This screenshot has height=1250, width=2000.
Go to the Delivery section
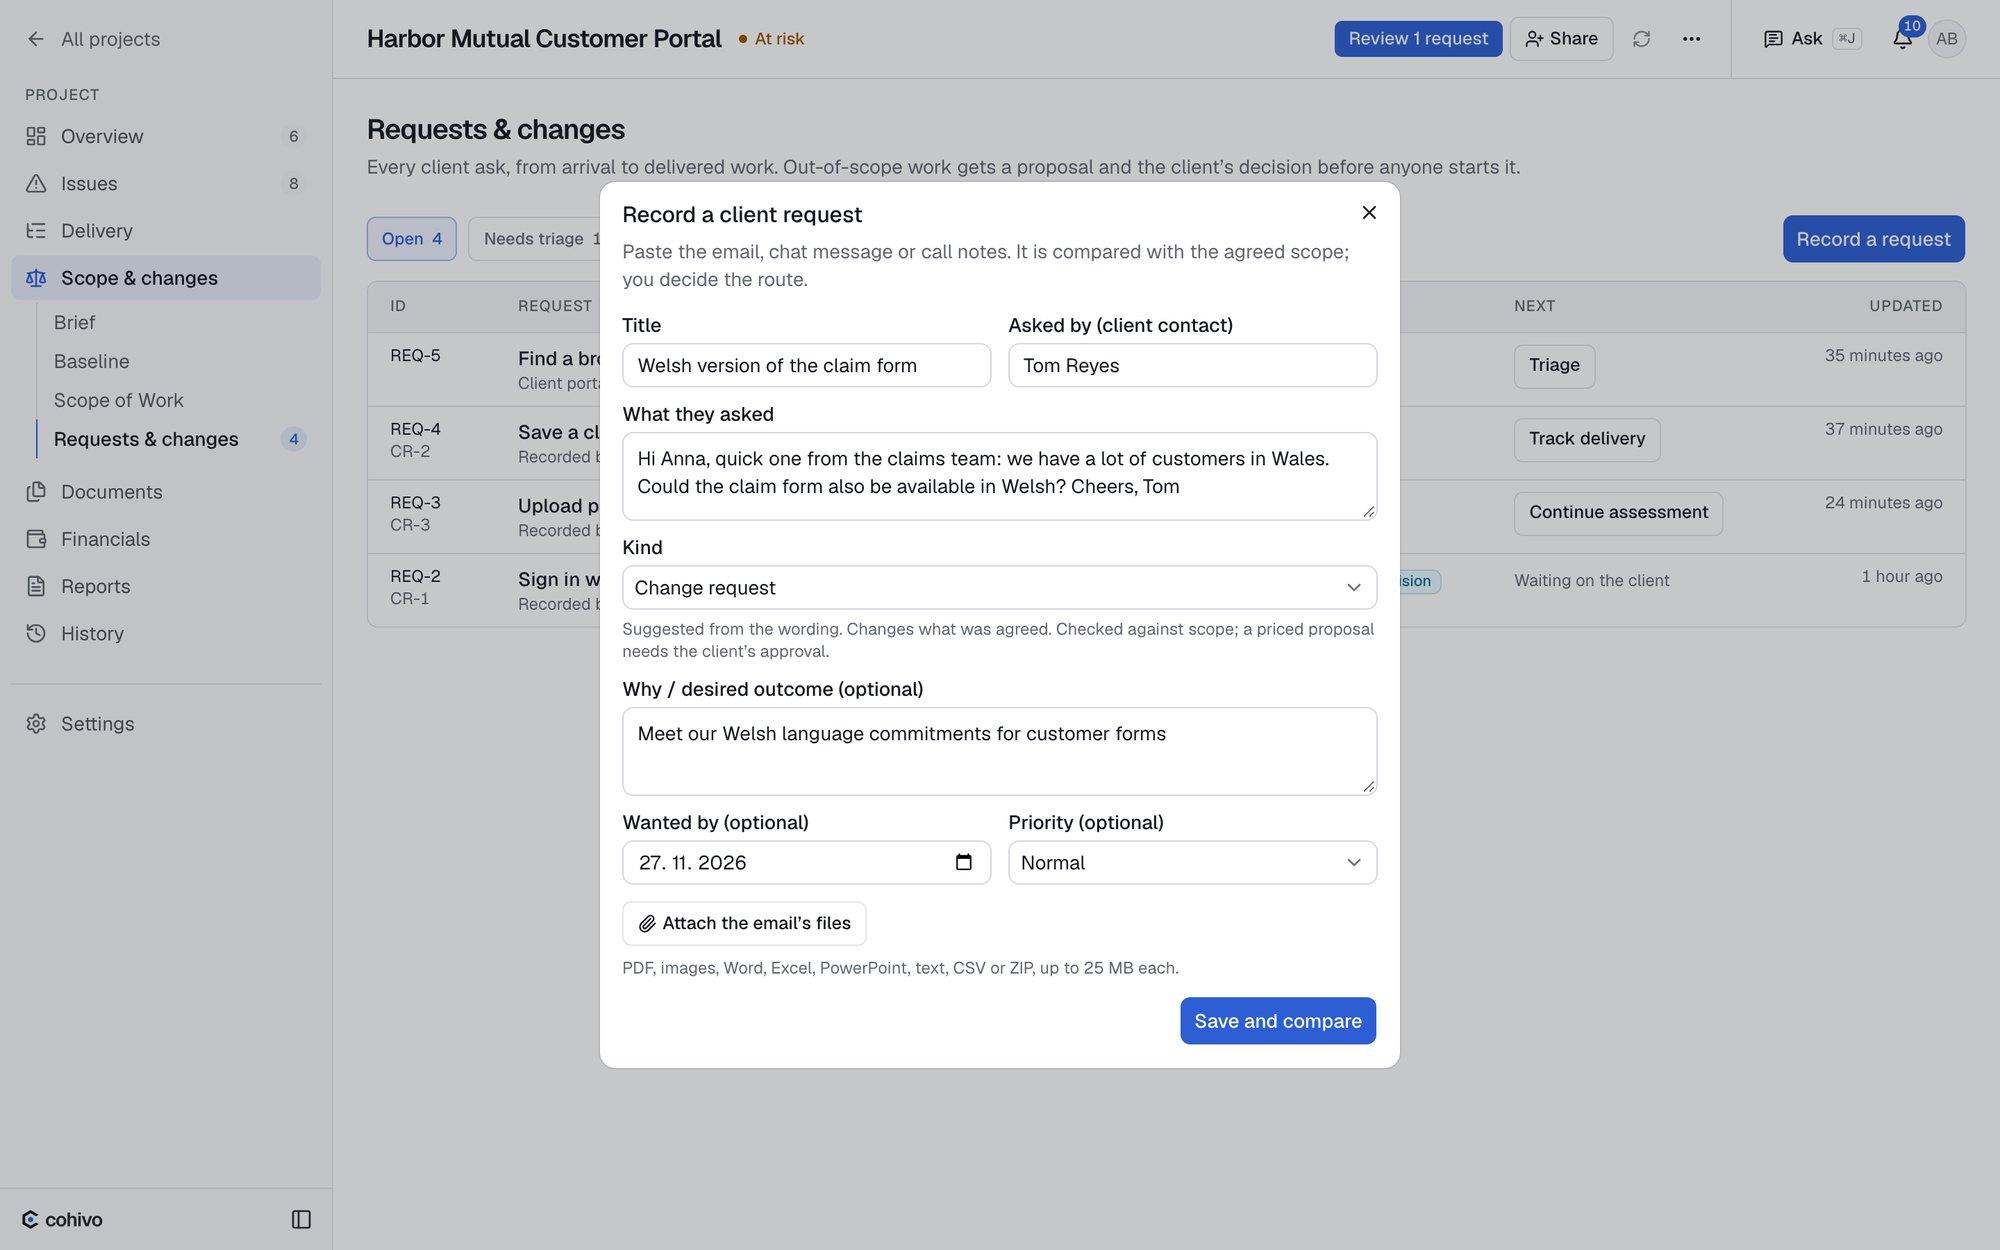point(166,230)
